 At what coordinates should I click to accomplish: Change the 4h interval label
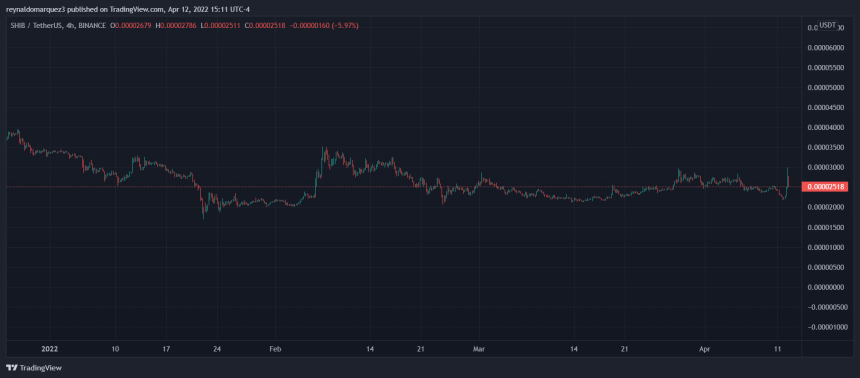click(72, 26)
